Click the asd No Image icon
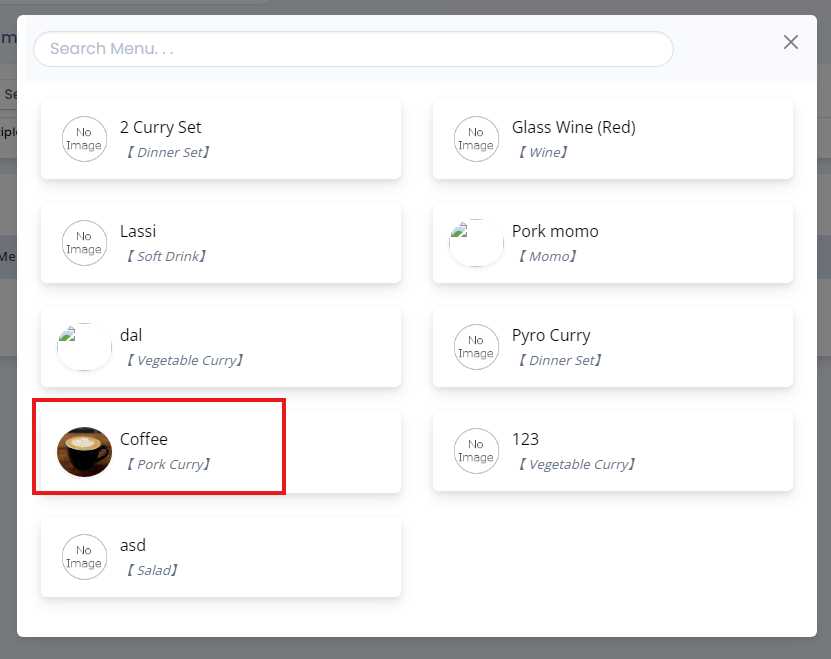 (x=84, y=557)
